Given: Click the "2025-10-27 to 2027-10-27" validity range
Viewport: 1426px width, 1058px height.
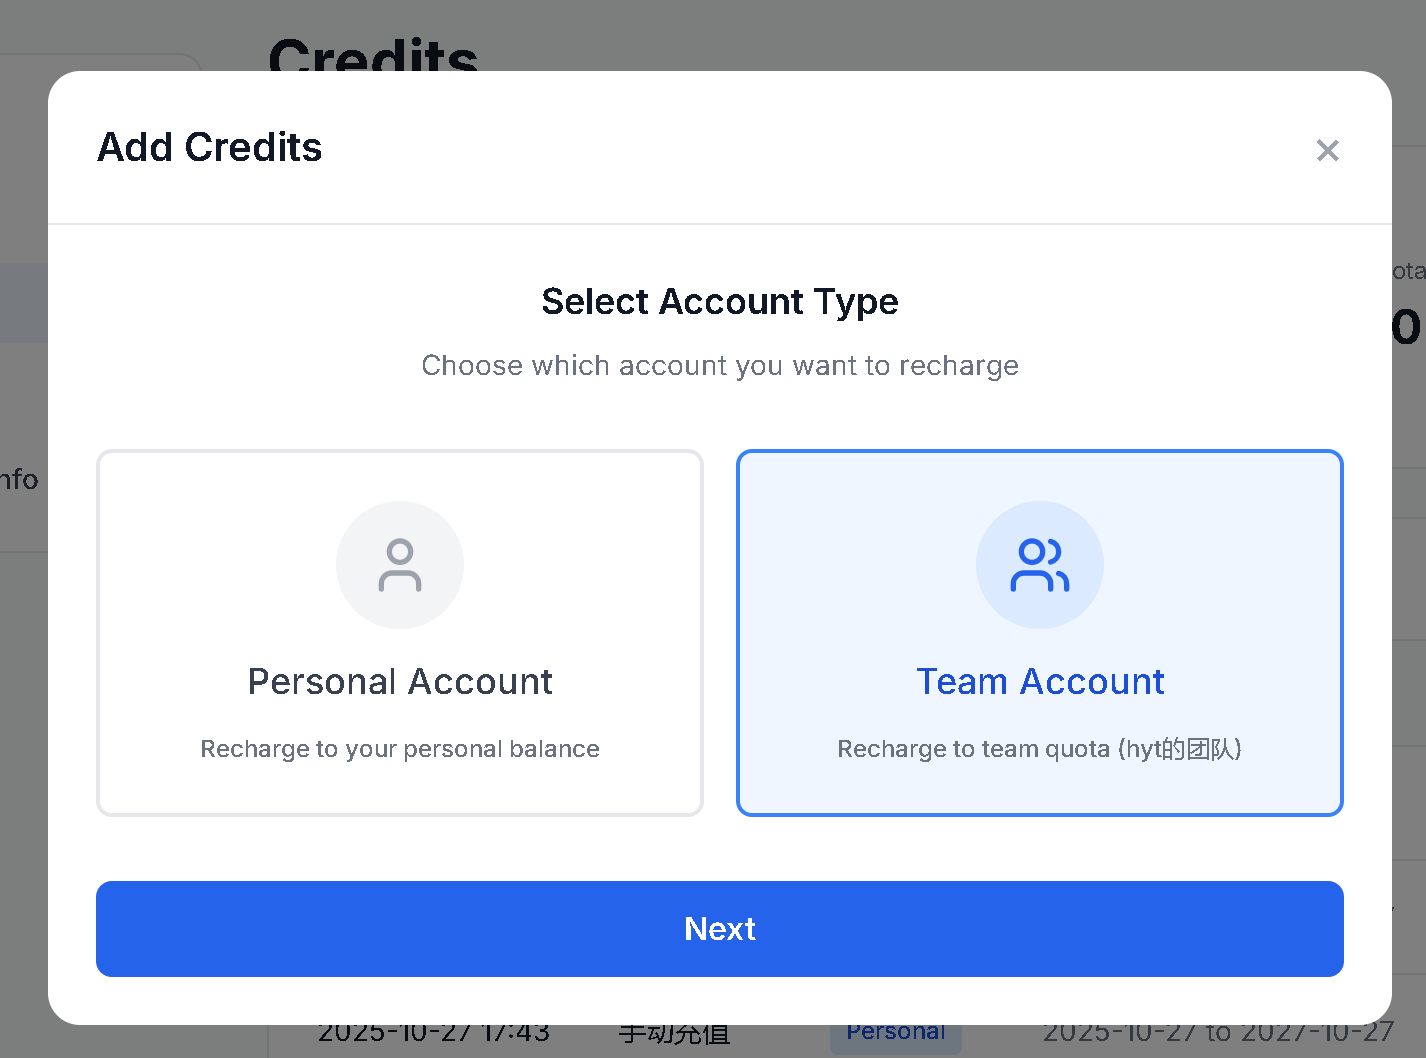Looking at the screenshot, I should pyautogui.click(x=1218, y=1035).
